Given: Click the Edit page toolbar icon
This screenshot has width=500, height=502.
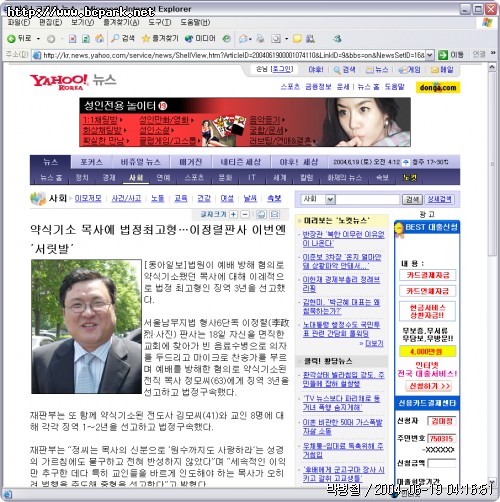Looking at the screenshot, I should pyautogui.click(x=276, y=39).
